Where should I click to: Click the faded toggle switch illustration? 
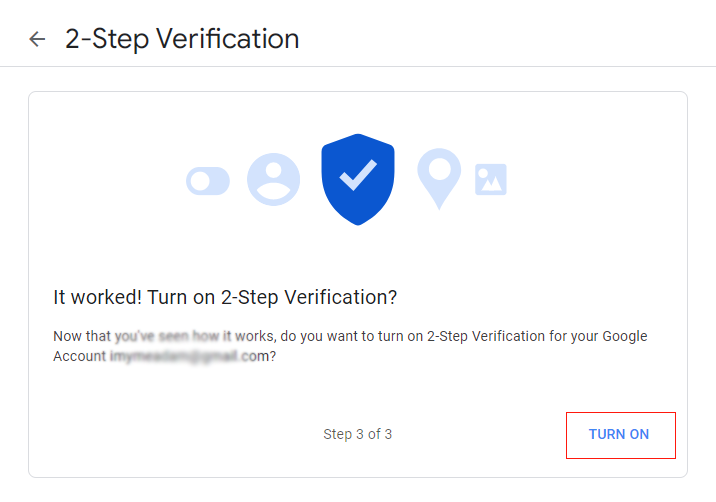208,181
